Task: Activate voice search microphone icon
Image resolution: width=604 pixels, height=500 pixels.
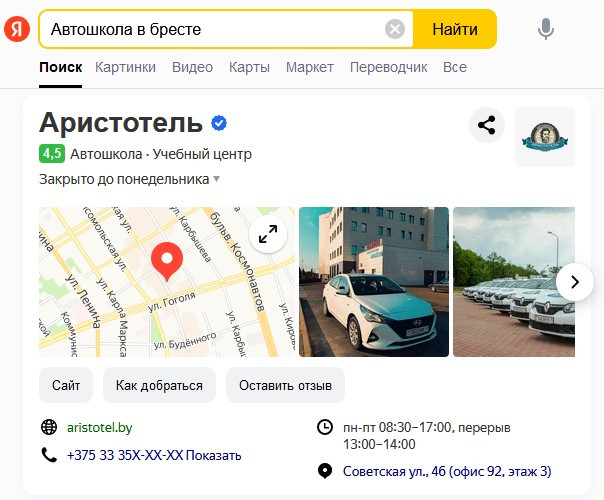Action: point(546,29)
